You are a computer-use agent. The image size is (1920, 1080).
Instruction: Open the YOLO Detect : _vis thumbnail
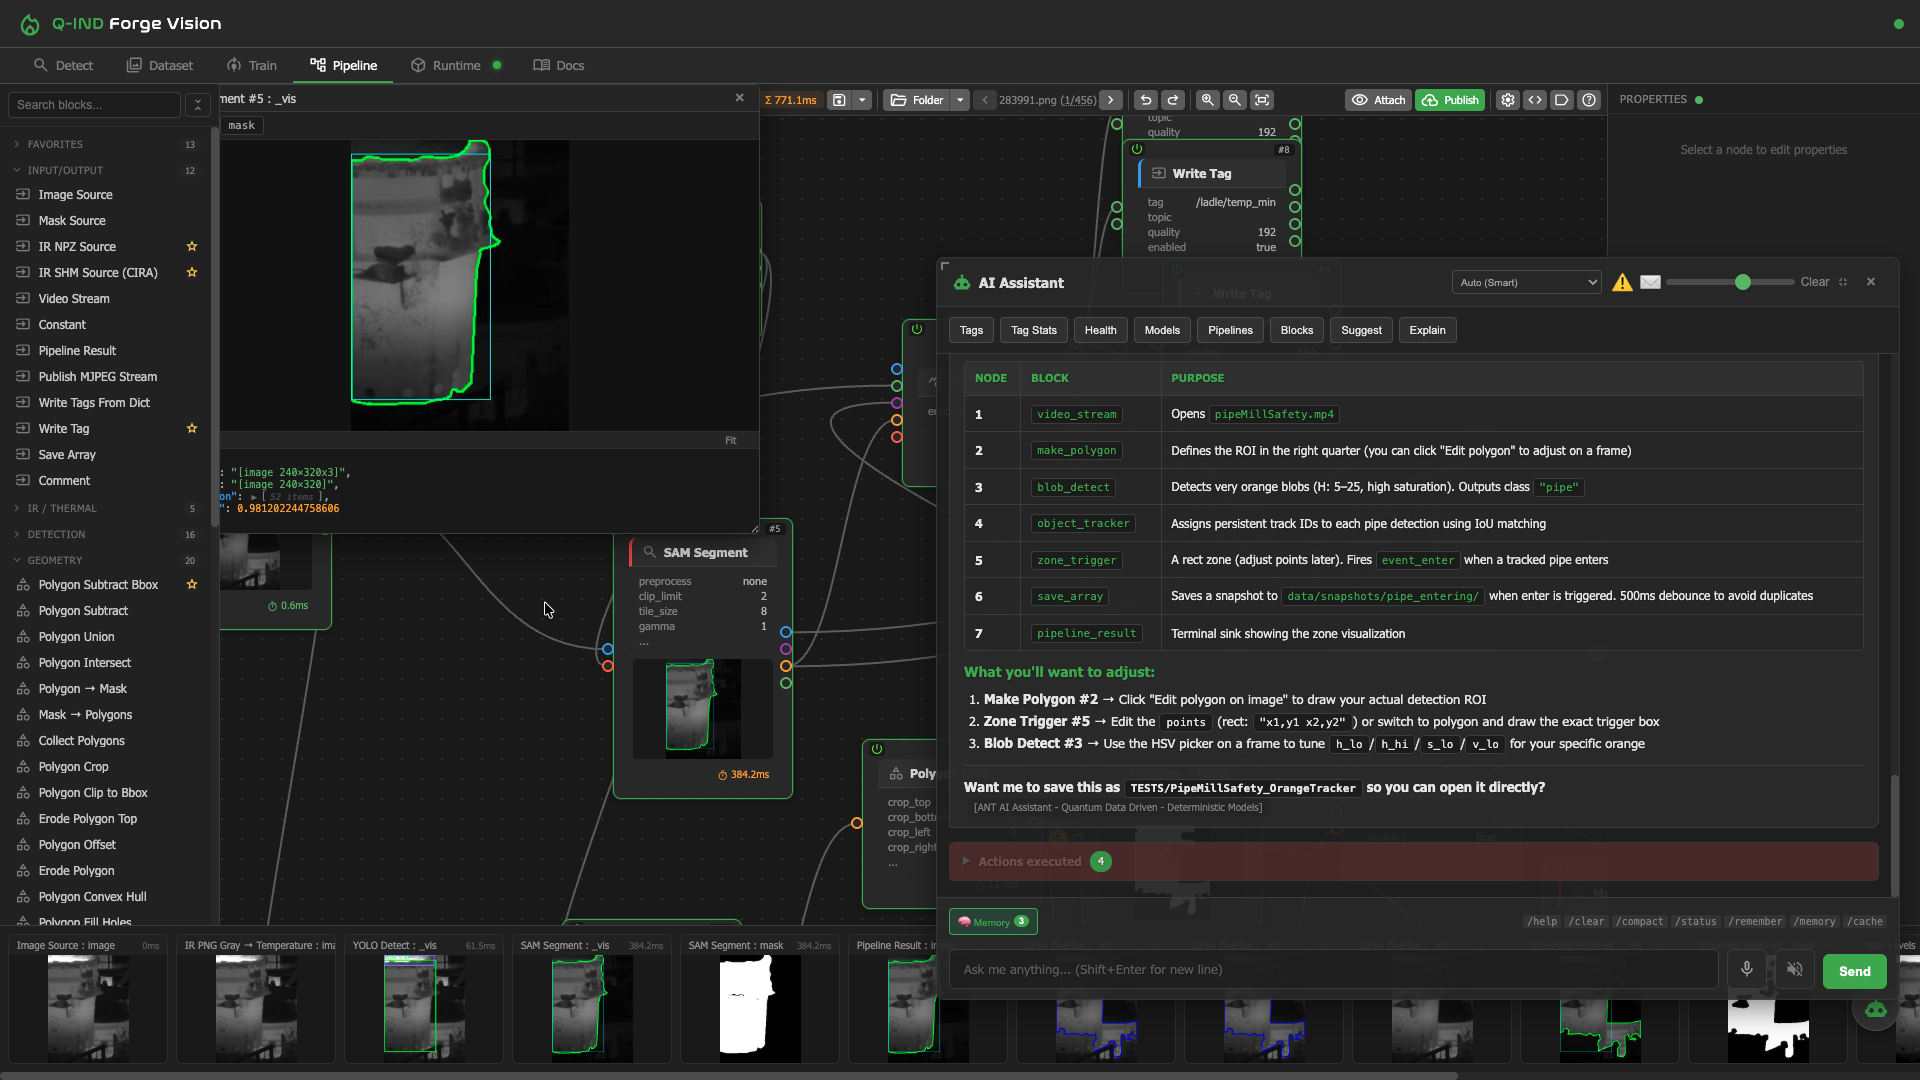pos(424,1000)
